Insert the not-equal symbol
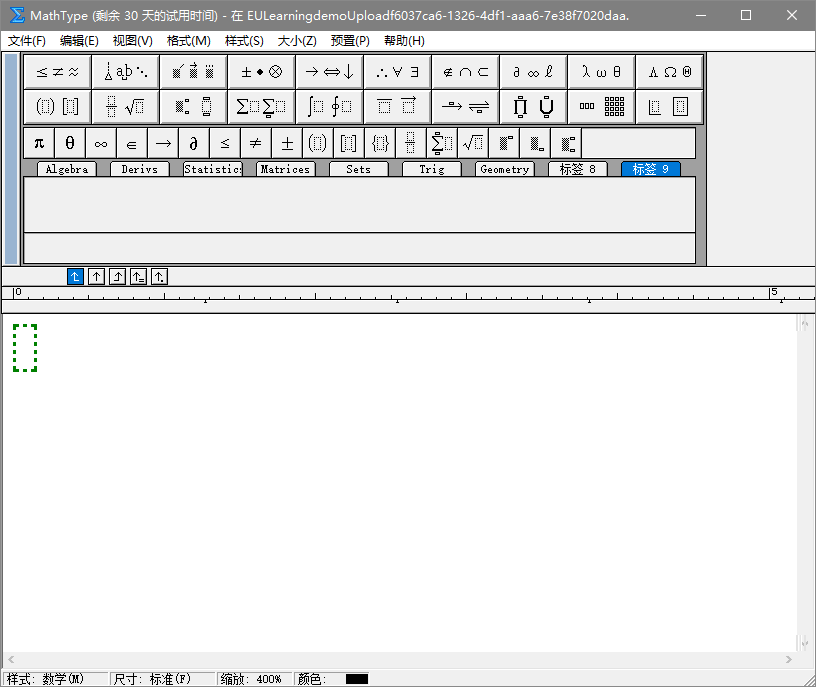 (x=256, y=143)
